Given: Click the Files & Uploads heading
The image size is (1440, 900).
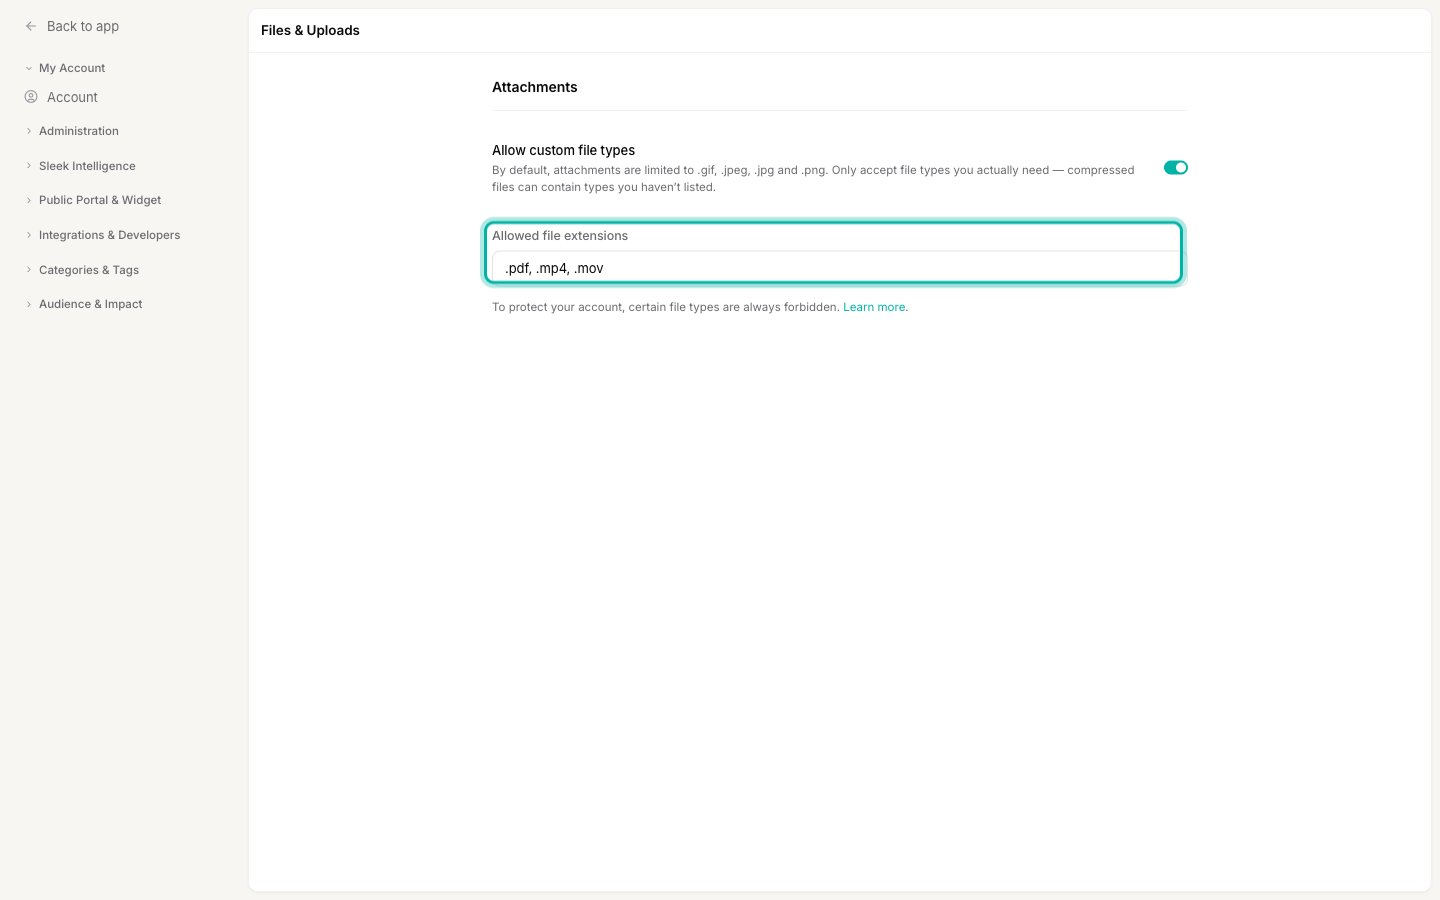Looking at the screenshot, I should coord(310,30).
